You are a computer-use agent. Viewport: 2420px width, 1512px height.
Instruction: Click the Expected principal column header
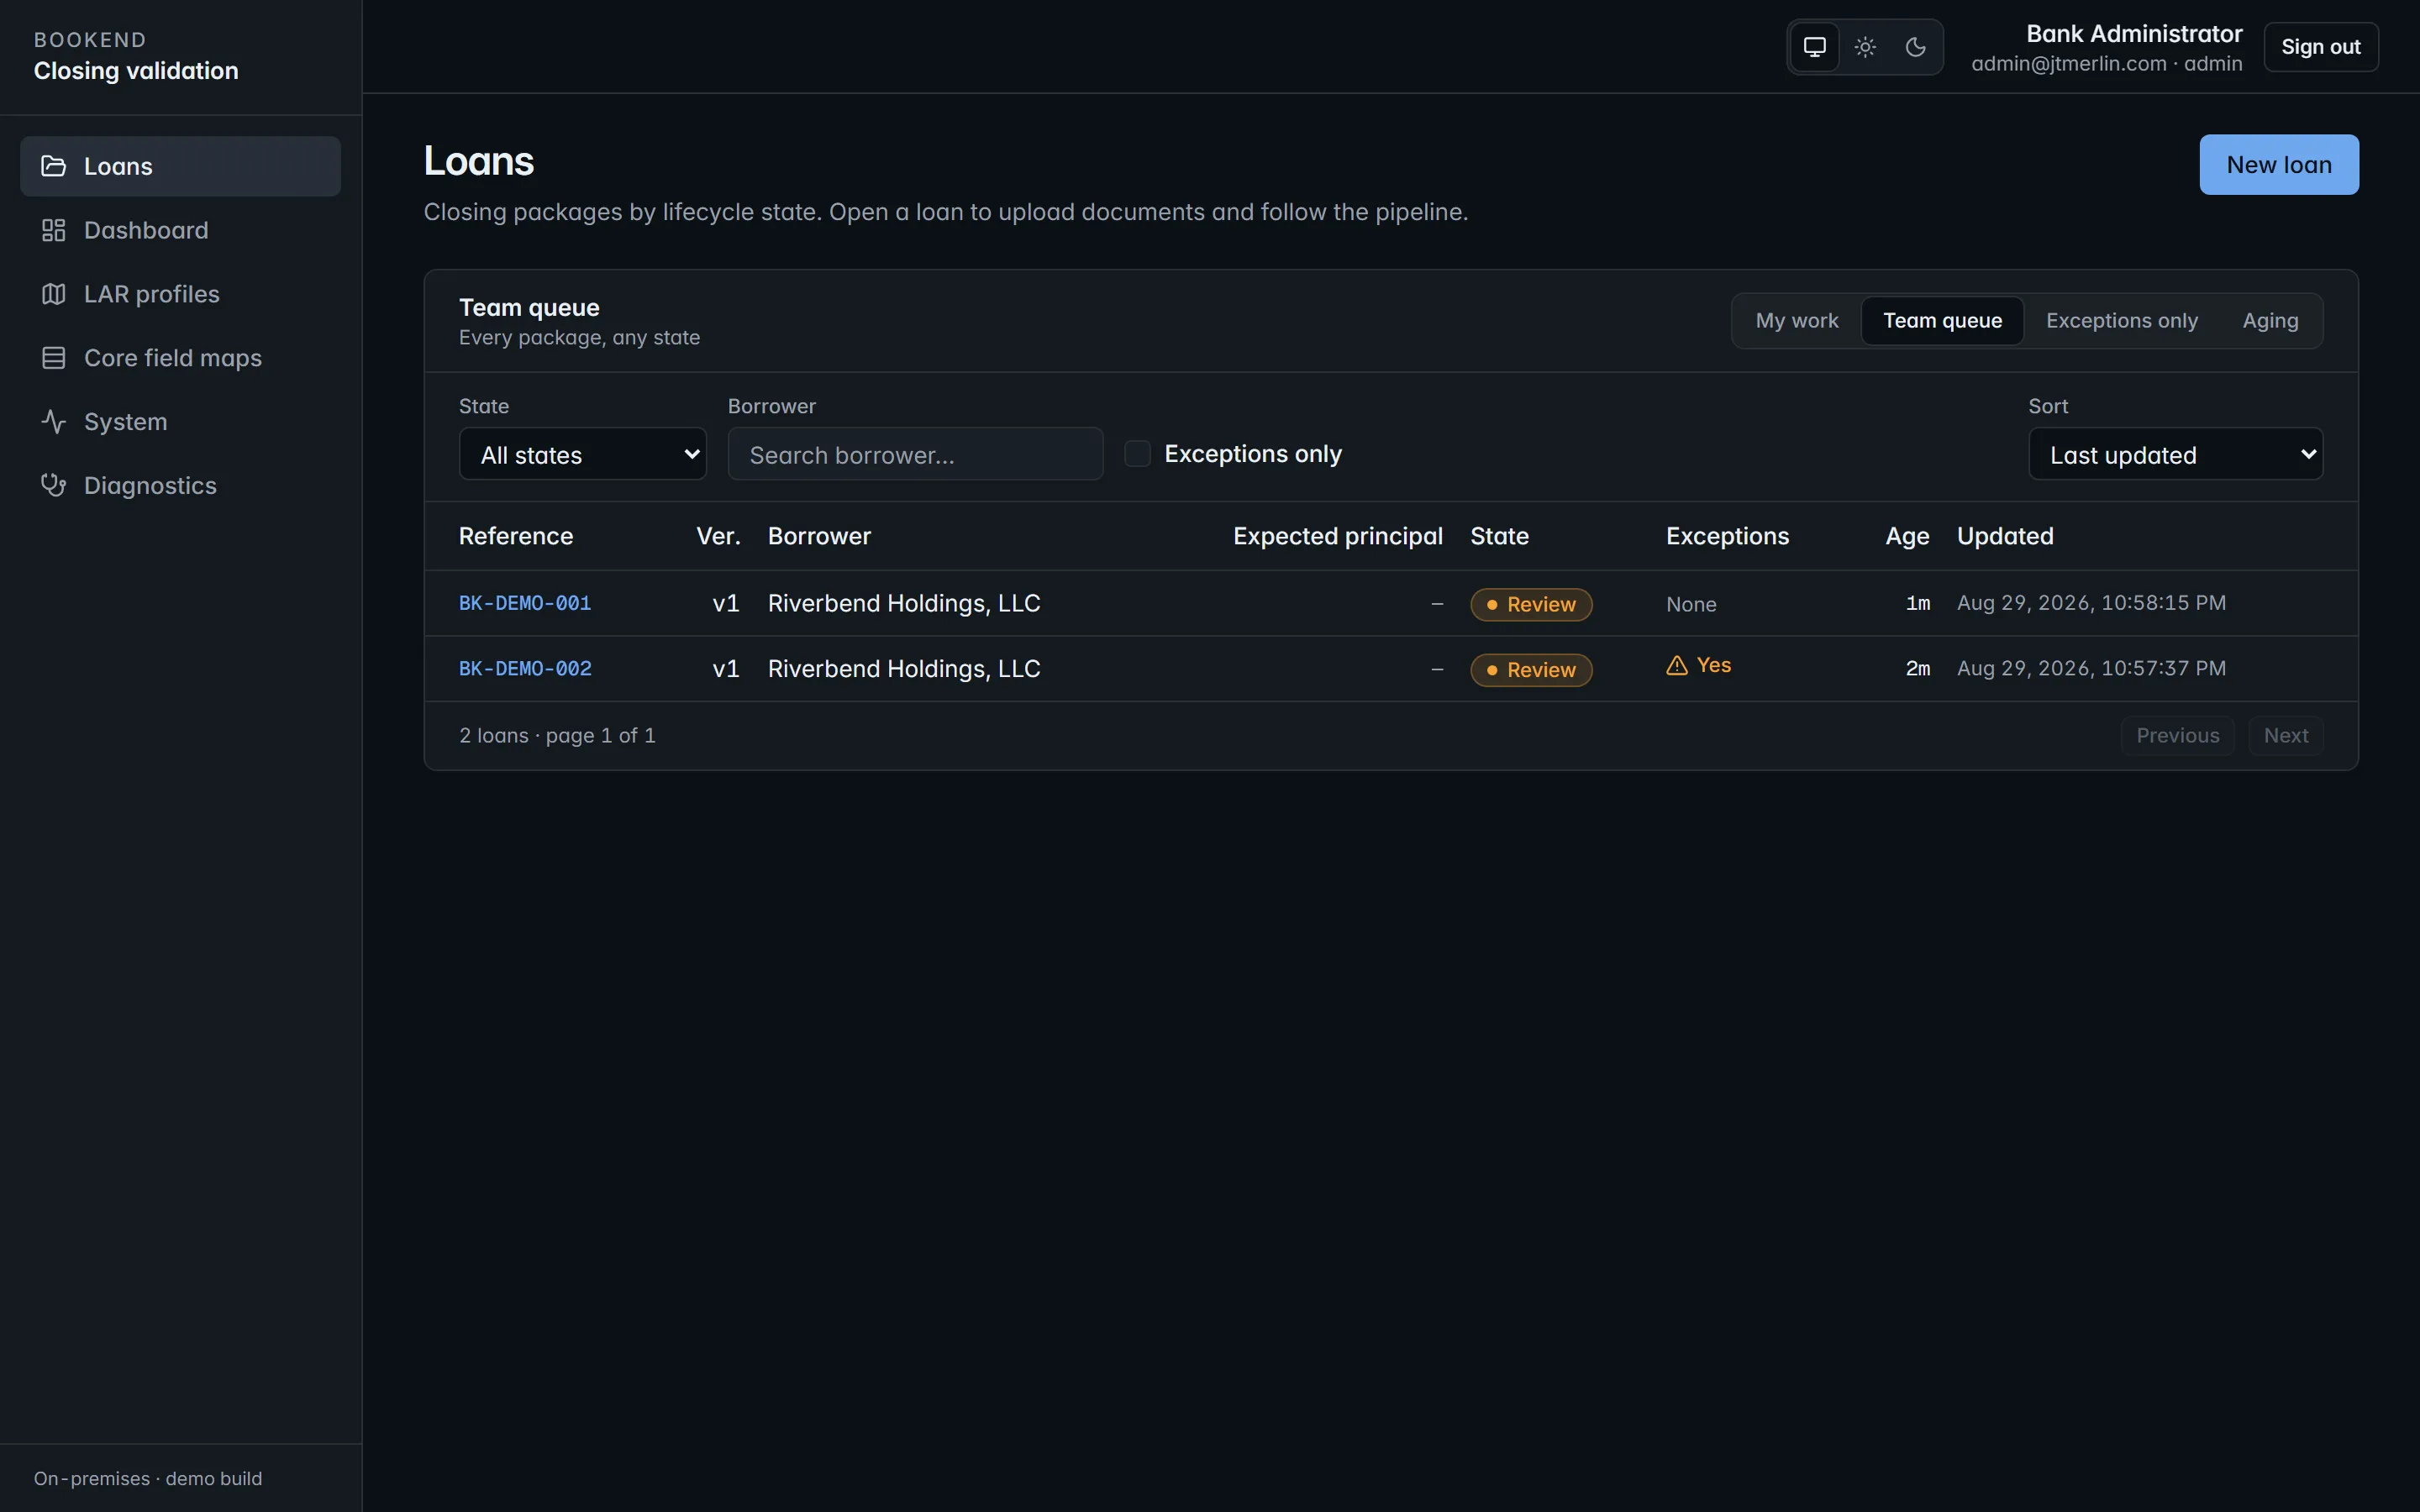click(1337, 536)
